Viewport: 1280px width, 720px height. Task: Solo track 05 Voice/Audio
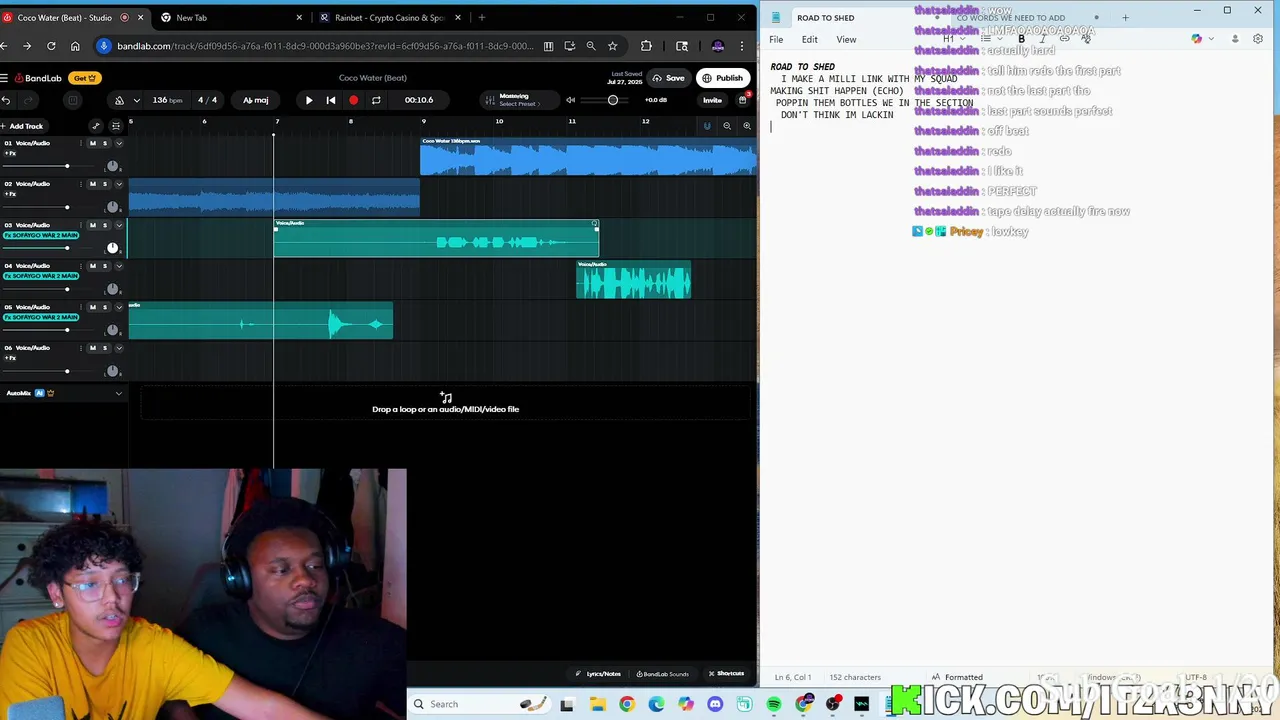coord(105,307)
